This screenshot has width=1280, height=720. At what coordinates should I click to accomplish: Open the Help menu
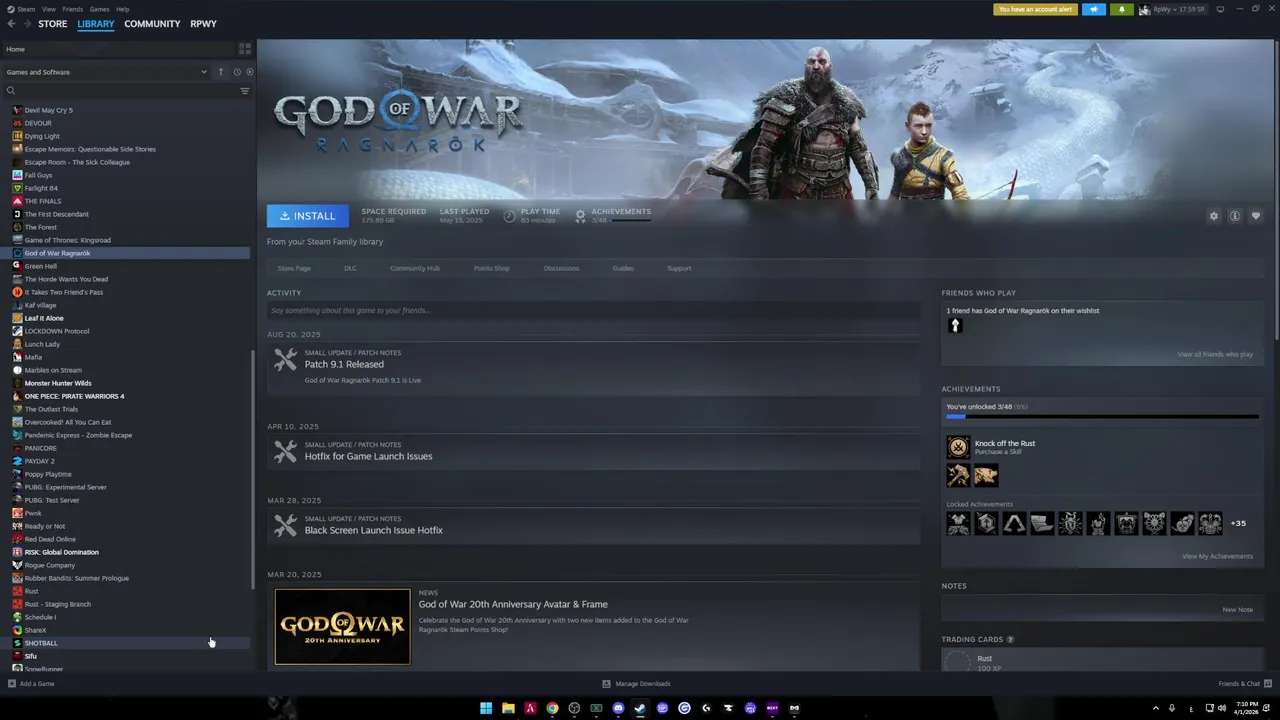click(x=122, y=9)
